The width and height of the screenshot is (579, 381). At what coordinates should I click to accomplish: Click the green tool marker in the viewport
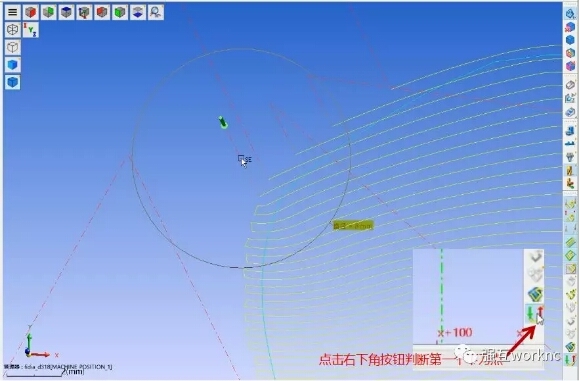(x=223, y=122)
